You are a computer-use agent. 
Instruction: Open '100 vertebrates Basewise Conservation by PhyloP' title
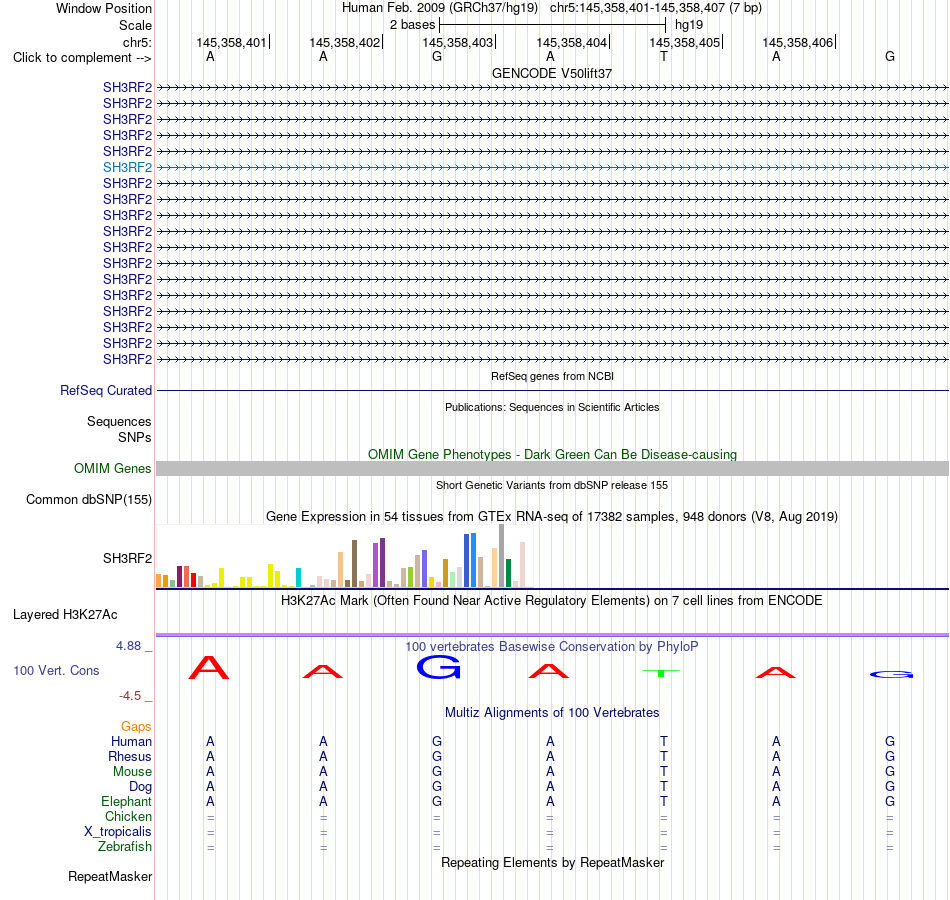click(x=552, y=647)
